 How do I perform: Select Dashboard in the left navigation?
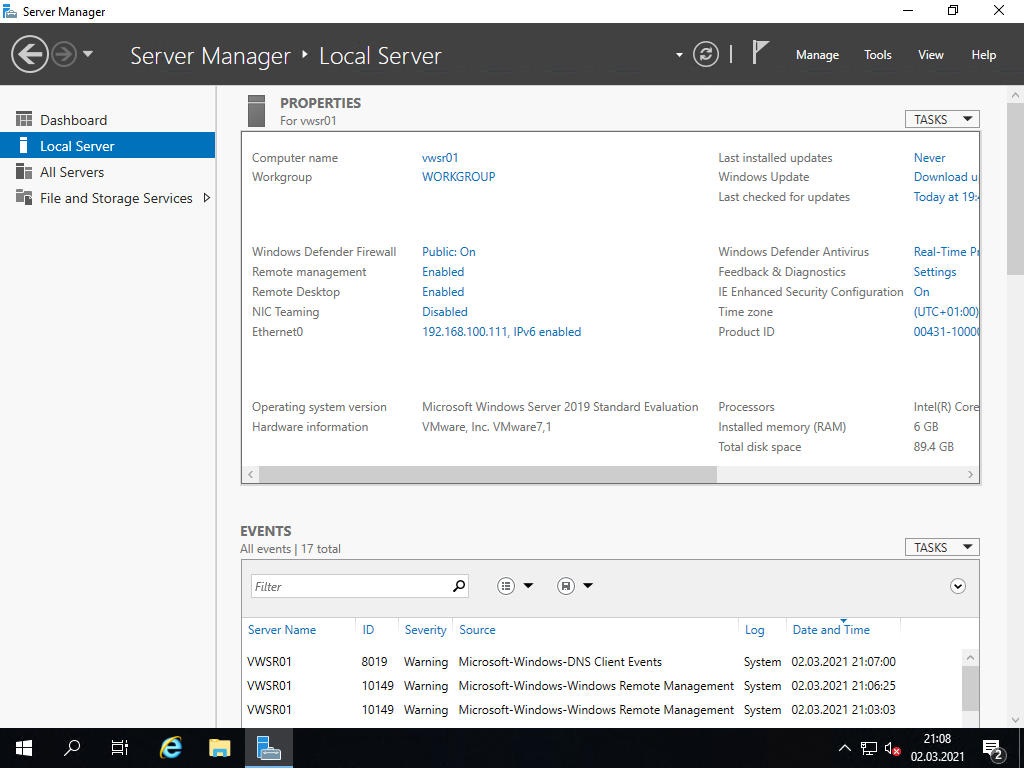click(73, 120)
